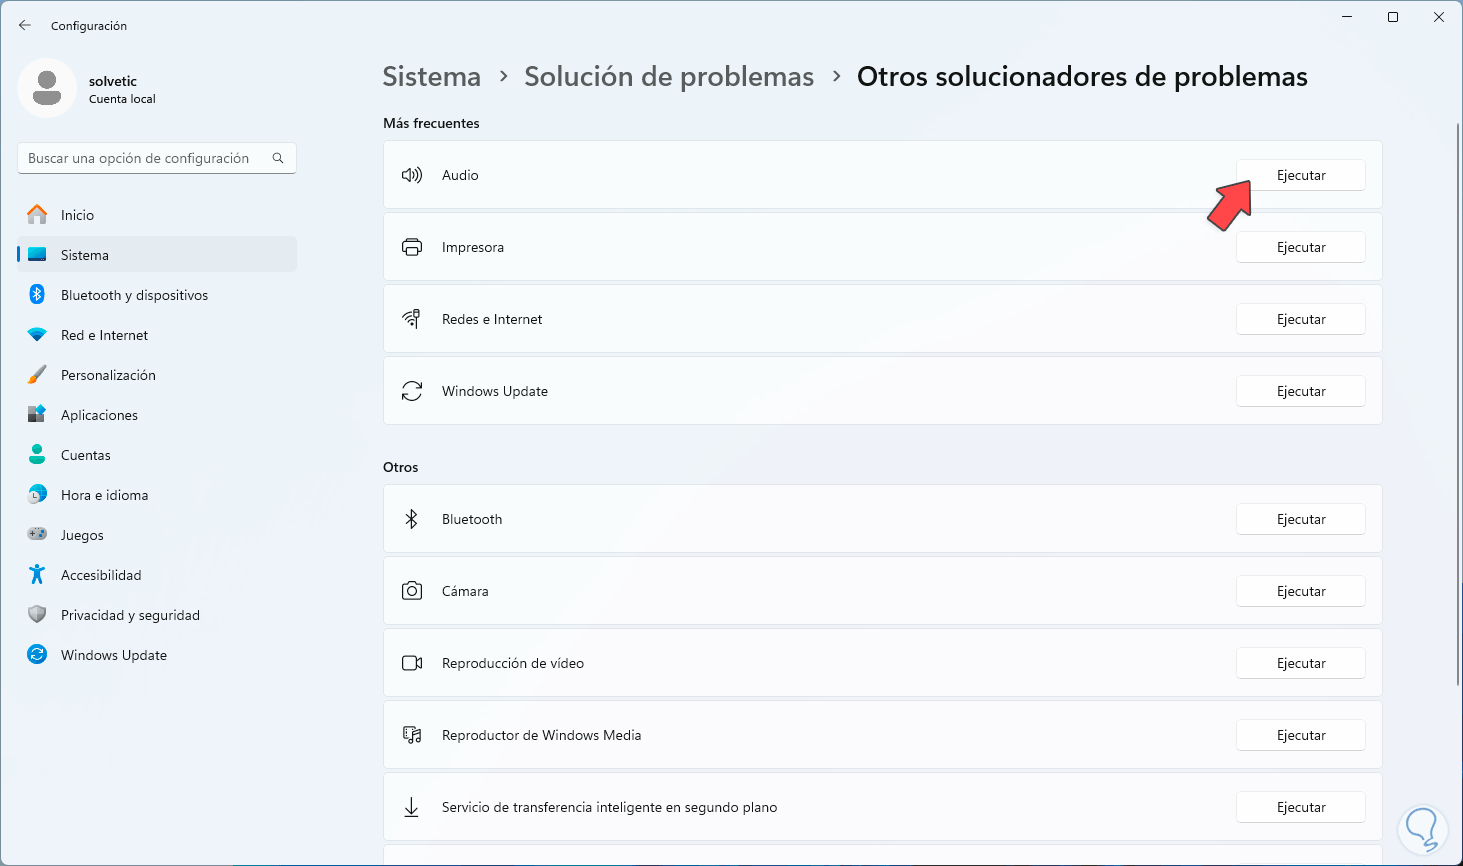
Task: Click the search magnifier icon
Action: coord(278,158)
